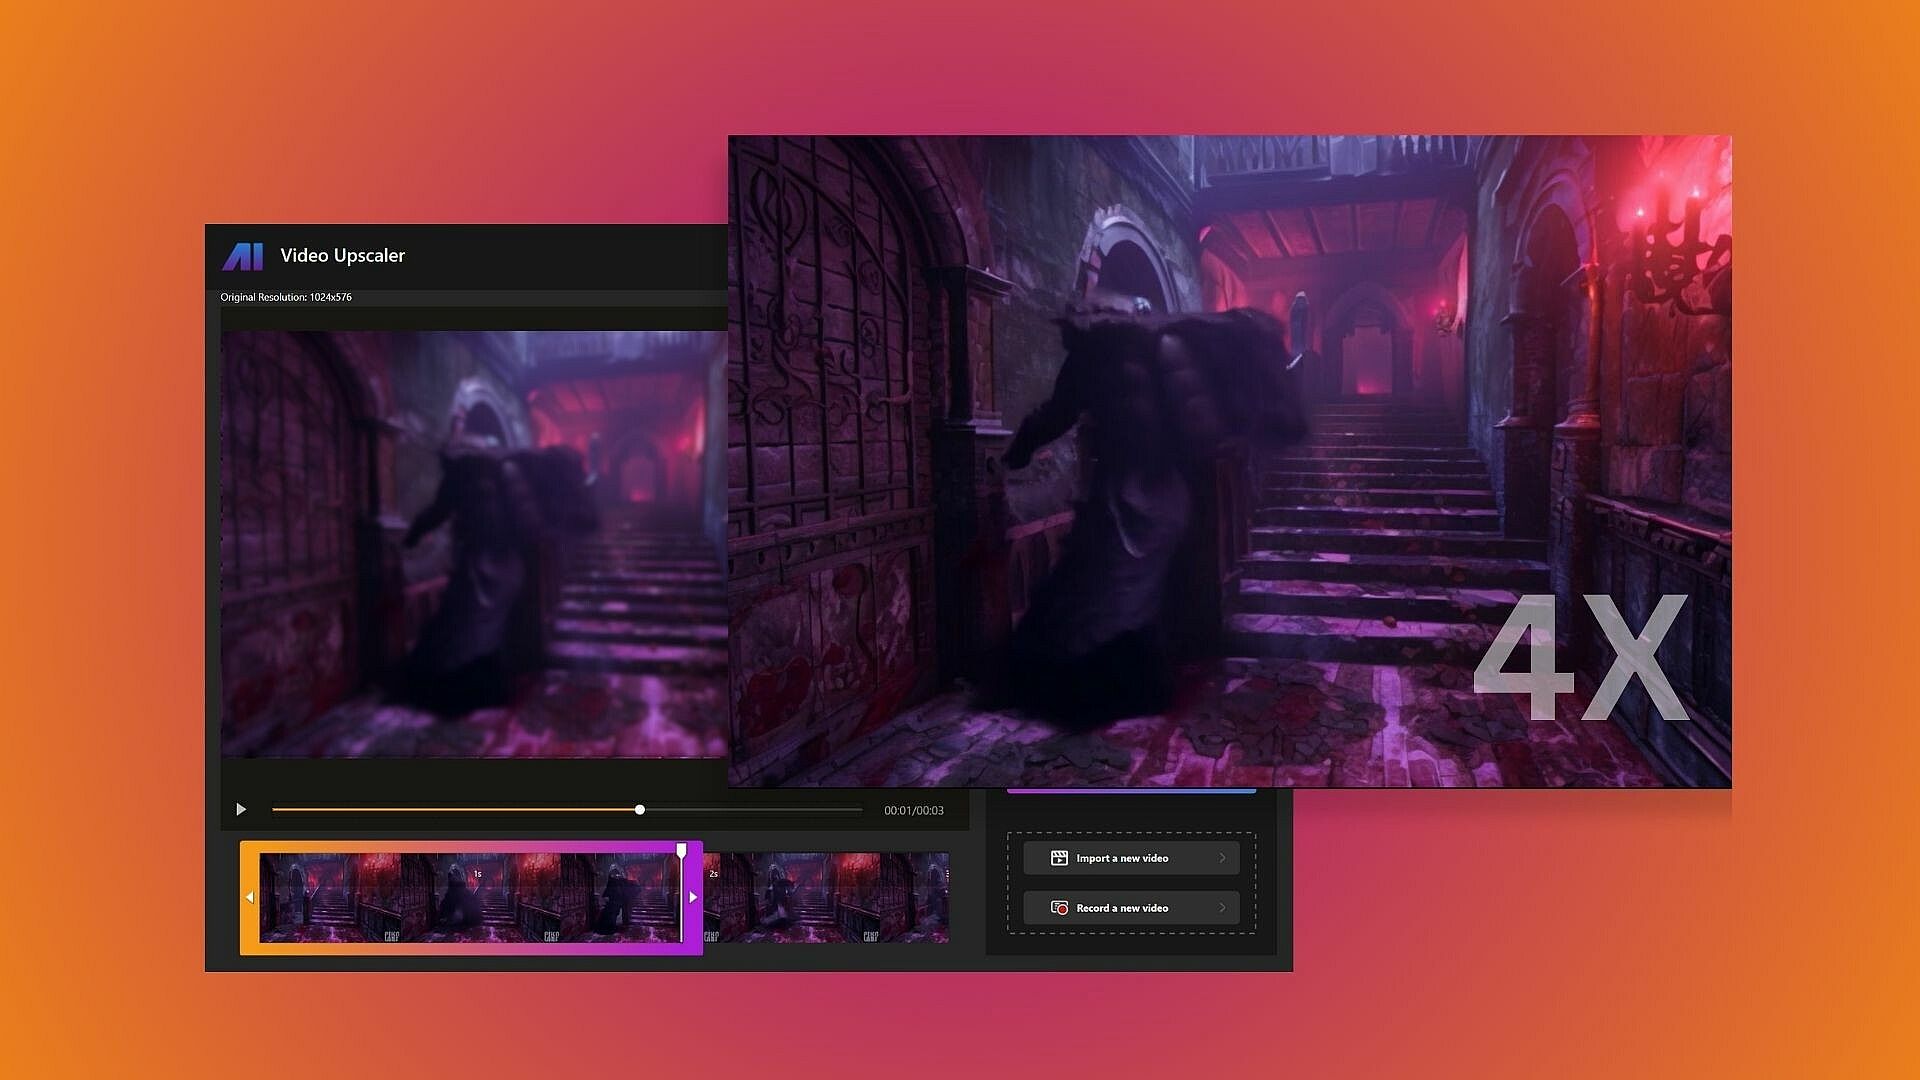Click the right trim handle arrow

pyautogui.click(x=693, y=897)
